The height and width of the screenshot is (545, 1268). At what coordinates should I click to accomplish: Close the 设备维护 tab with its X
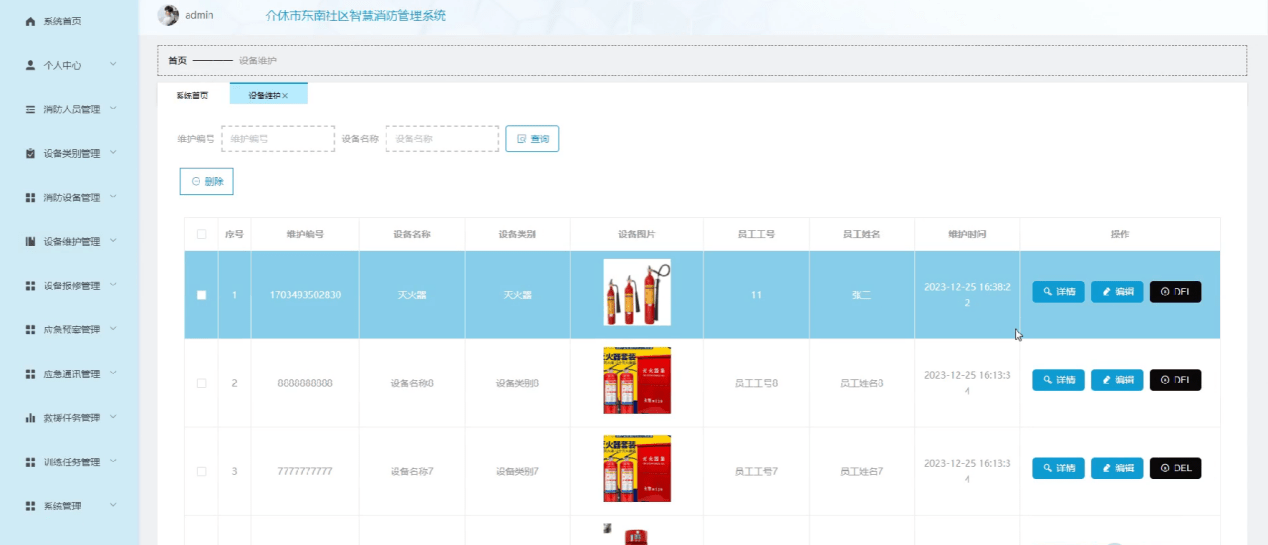(x=285, y=96)
